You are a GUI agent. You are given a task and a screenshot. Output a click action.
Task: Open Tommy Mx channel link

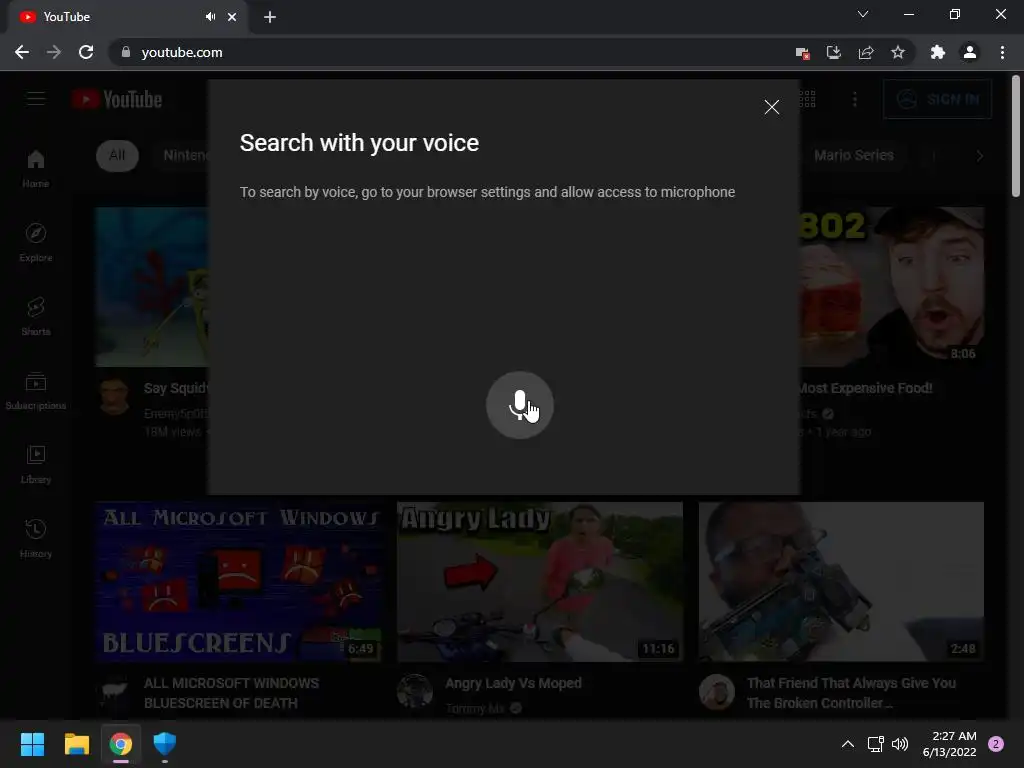(475, 709)
